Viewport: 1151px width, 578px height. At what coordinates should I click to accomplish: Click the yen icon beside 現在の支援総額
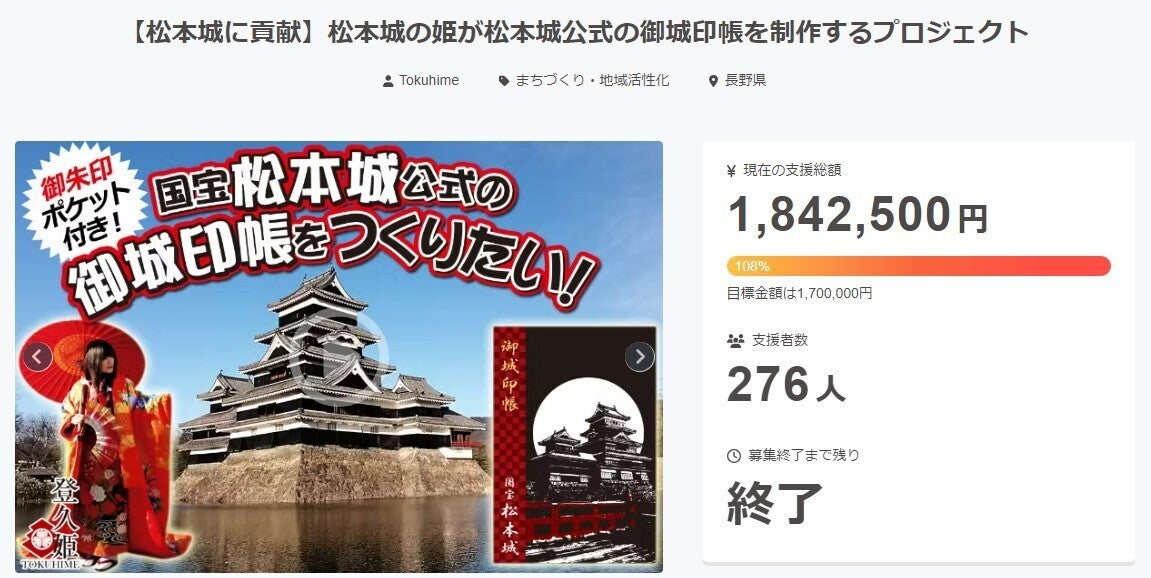coord(731,171)
